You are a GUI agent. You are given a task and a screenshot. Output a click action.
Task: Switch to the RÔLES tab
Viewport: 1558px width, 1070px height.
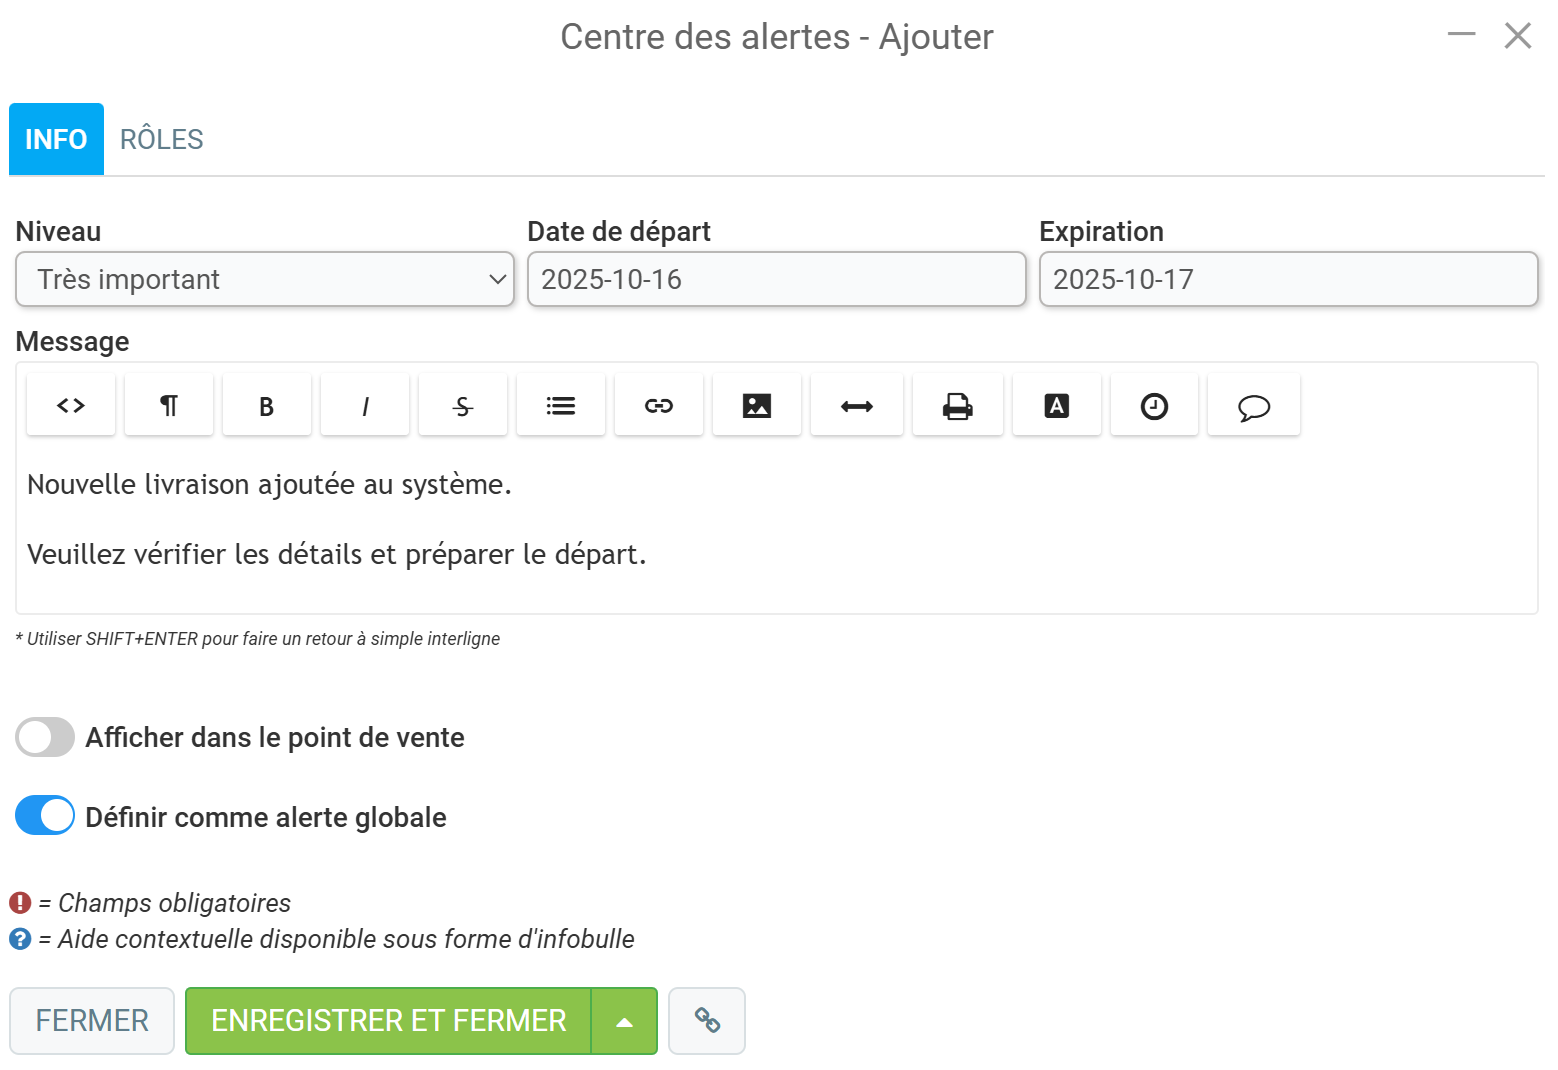[x=162, y=139]
